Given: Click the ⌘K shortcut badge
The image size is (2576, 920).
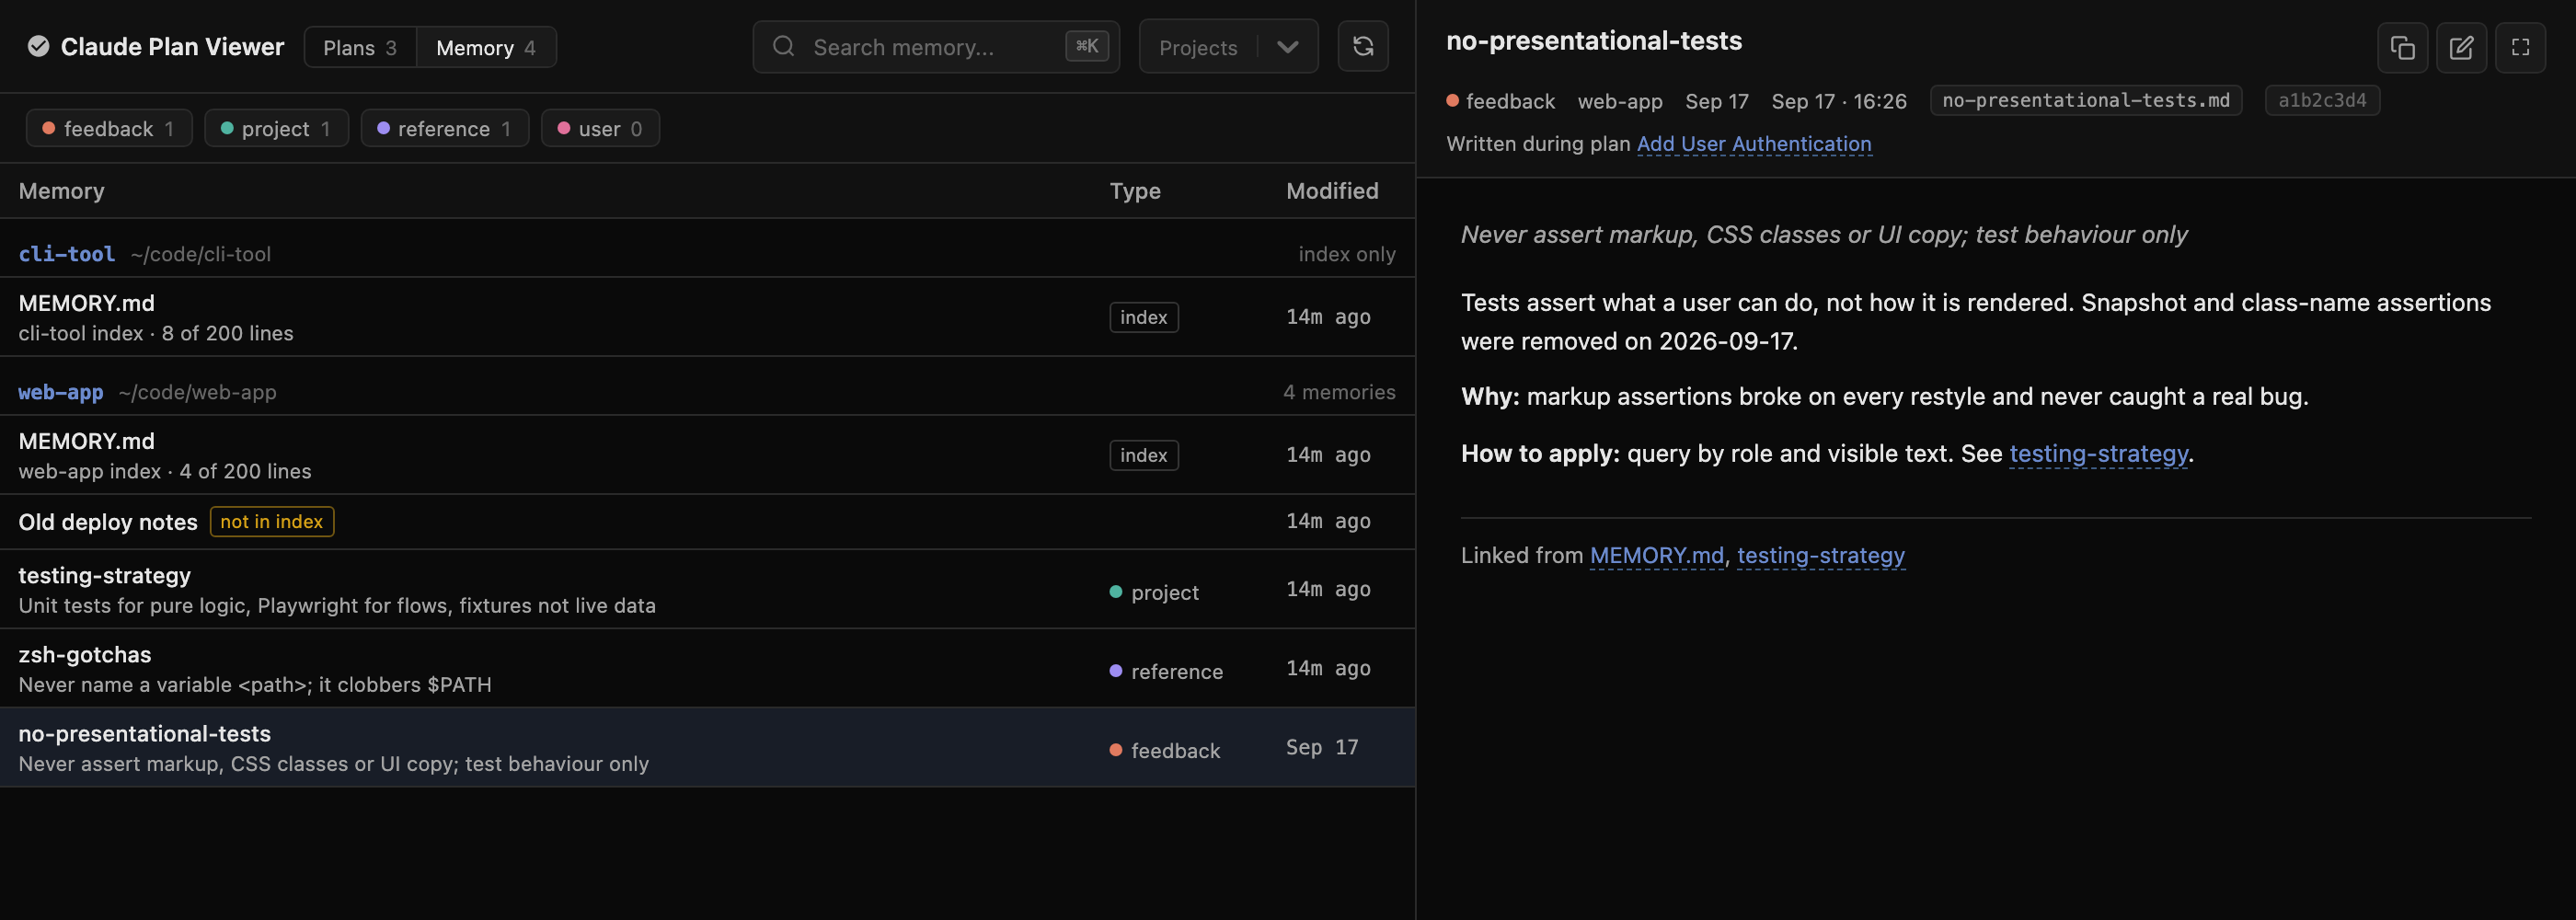Looking at the screenshot, I should [1087, 46].
